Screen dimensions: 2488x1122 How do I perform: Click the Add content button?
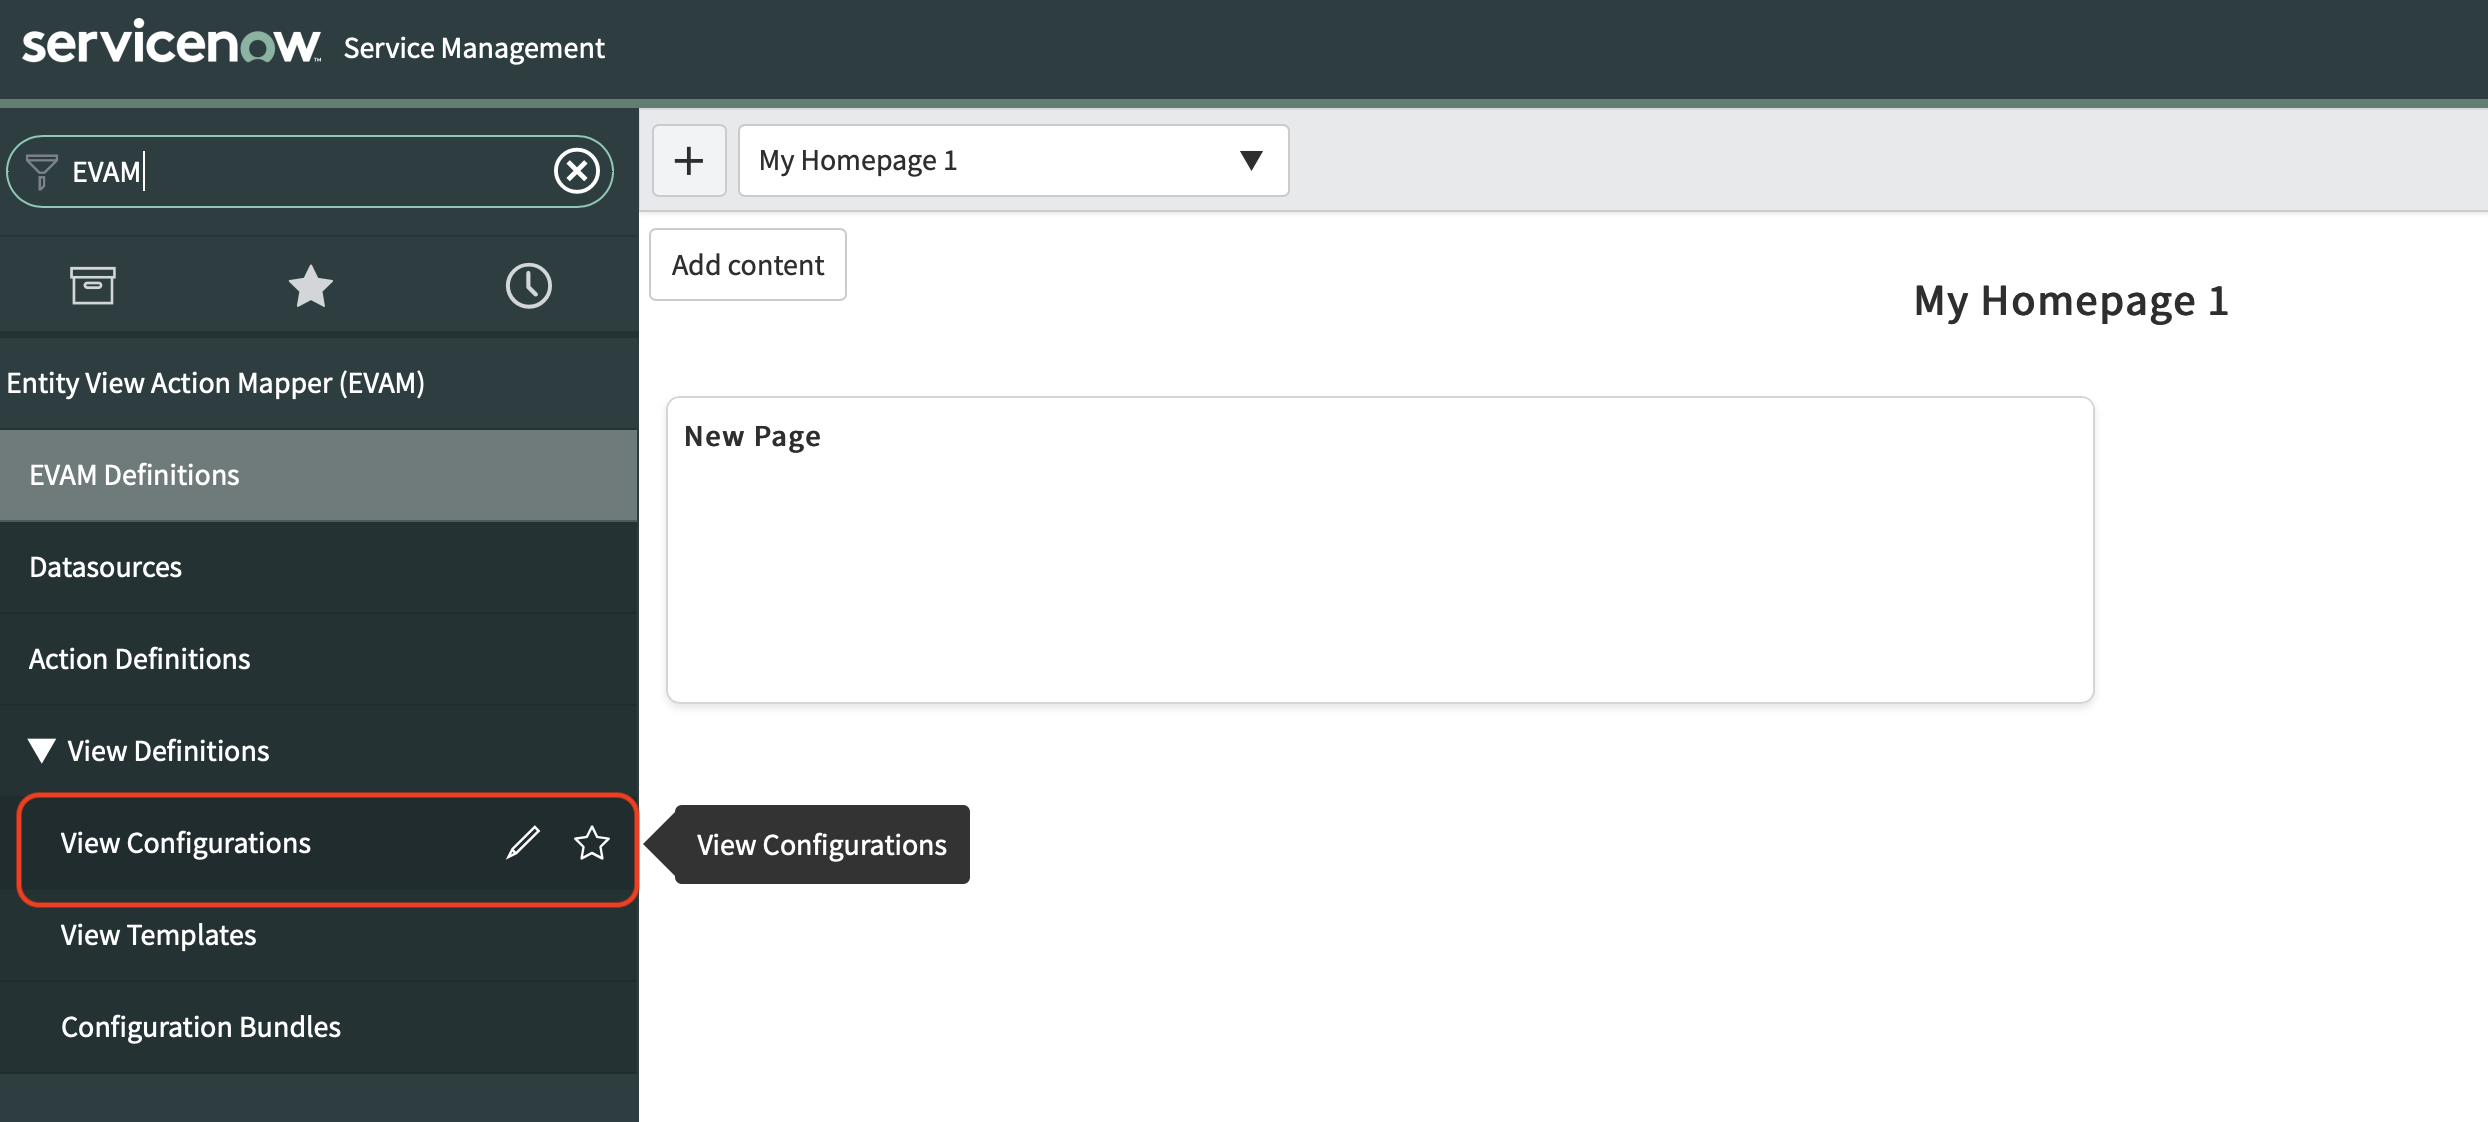[x=747, y=264]
